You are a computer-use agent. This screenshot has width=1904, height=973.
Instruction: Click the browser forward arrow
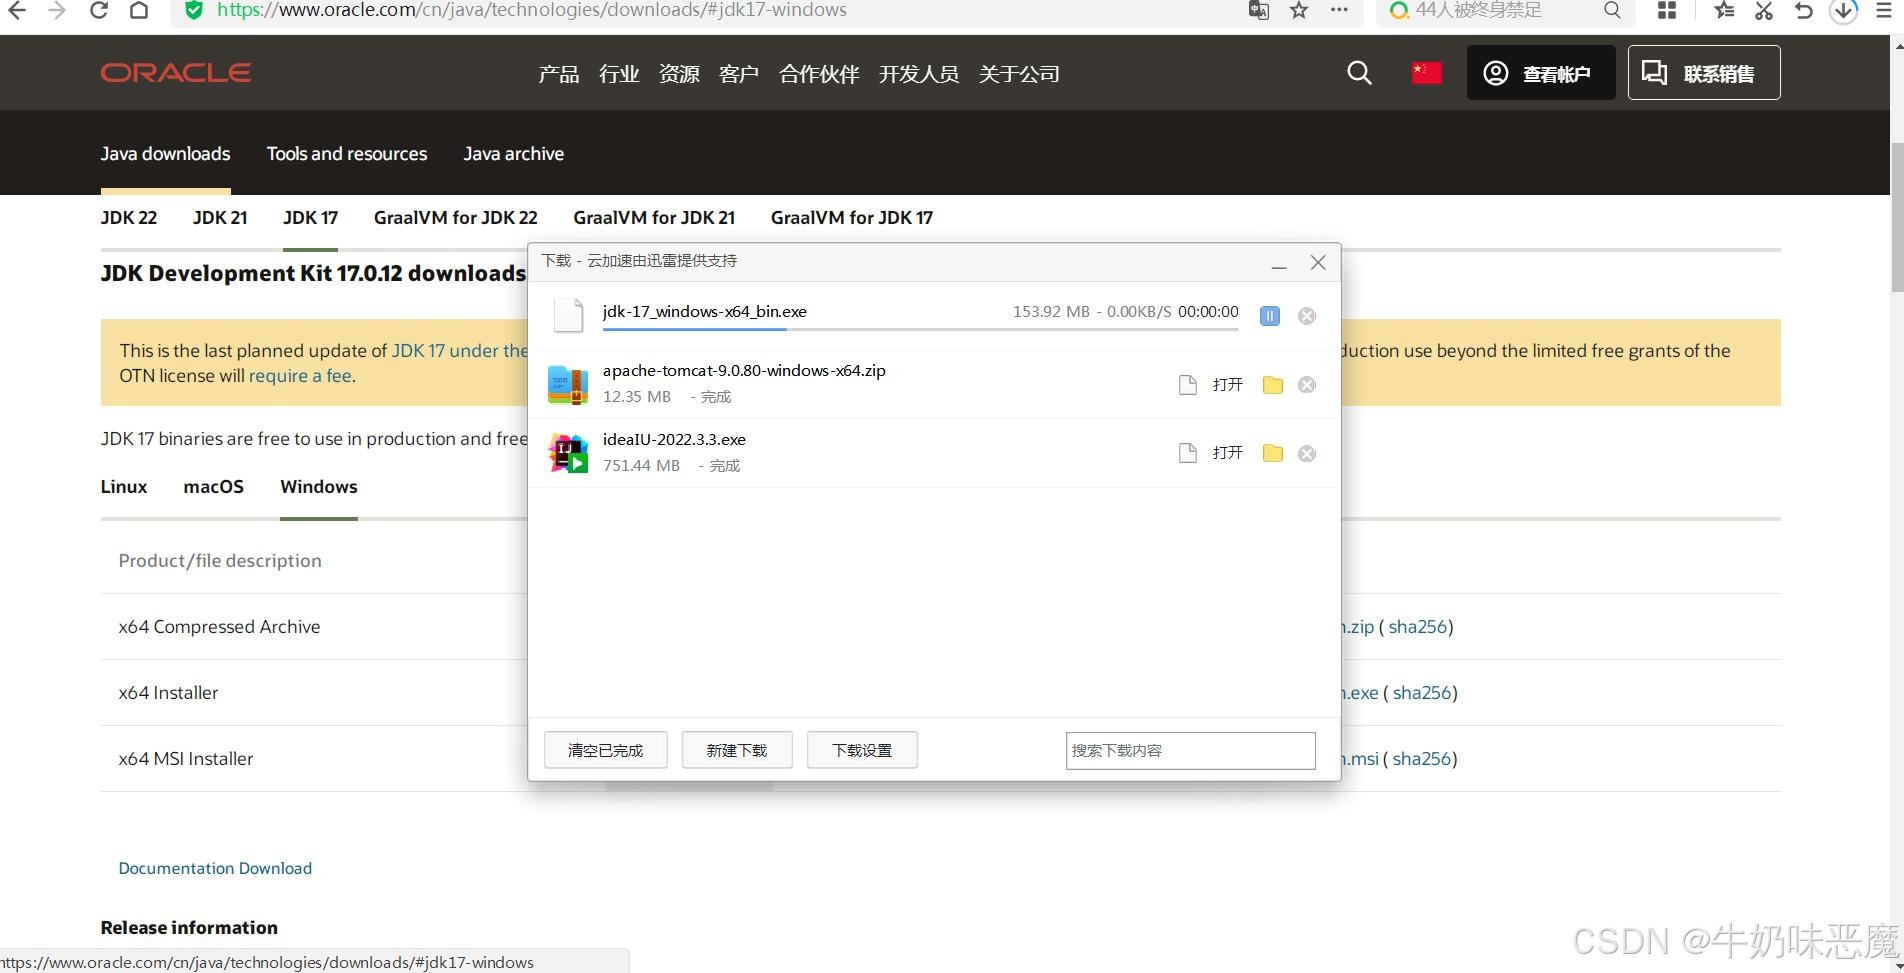pos(57,10)
